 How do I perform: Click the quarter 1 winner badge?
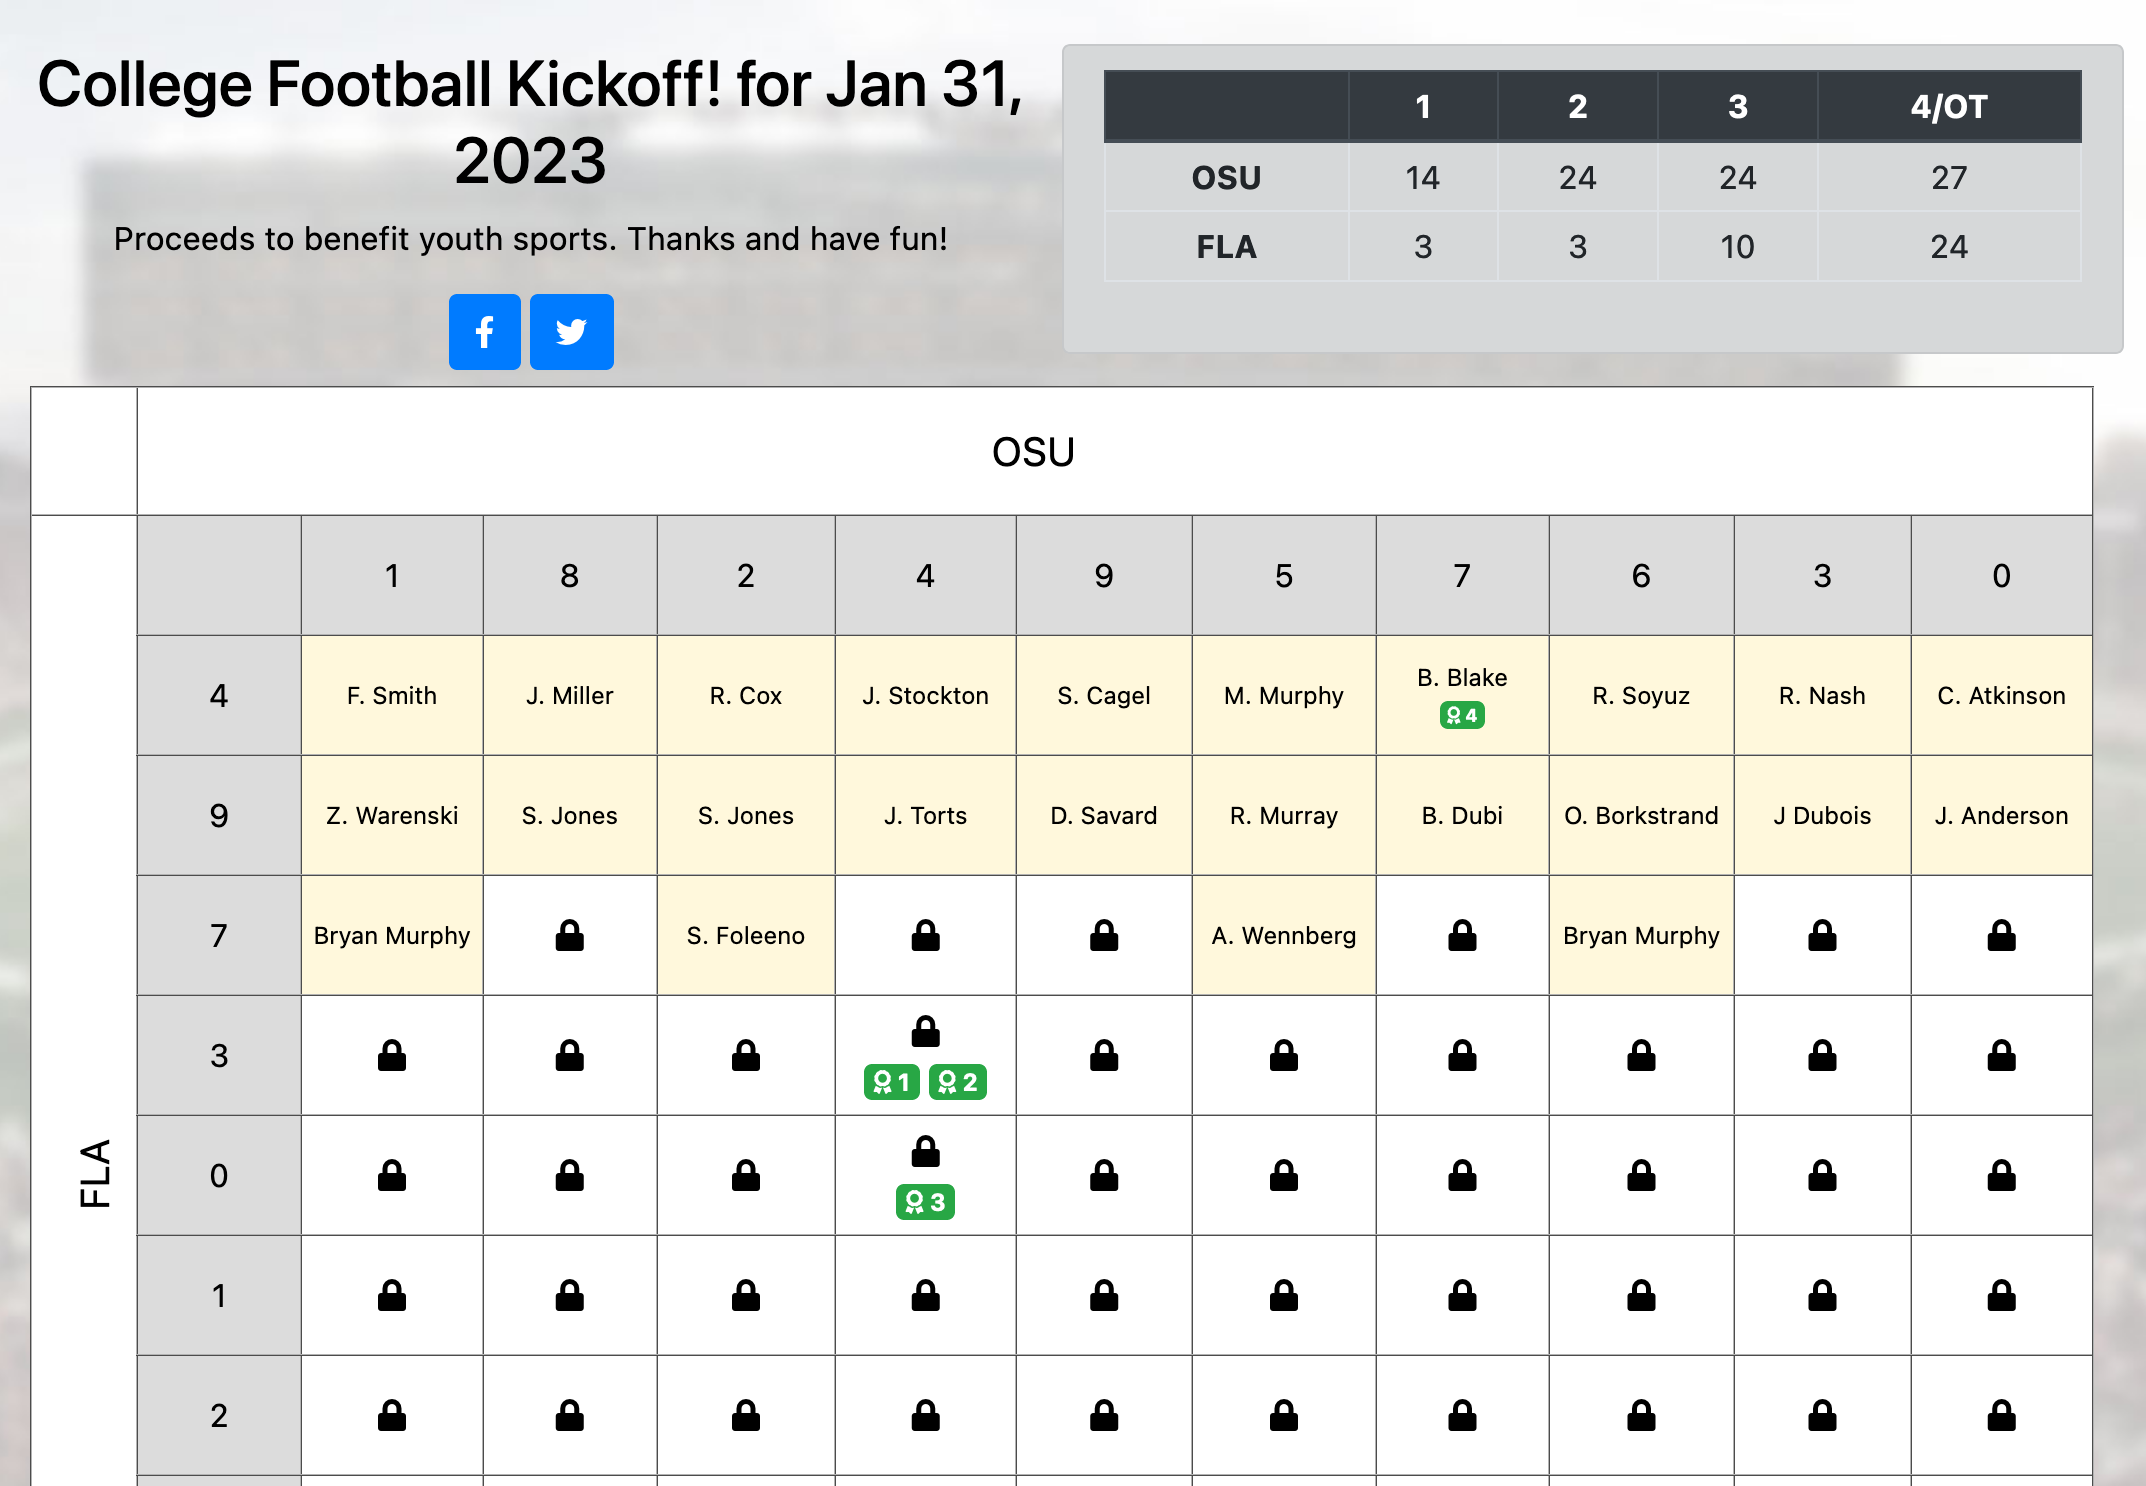(892, 1082)
